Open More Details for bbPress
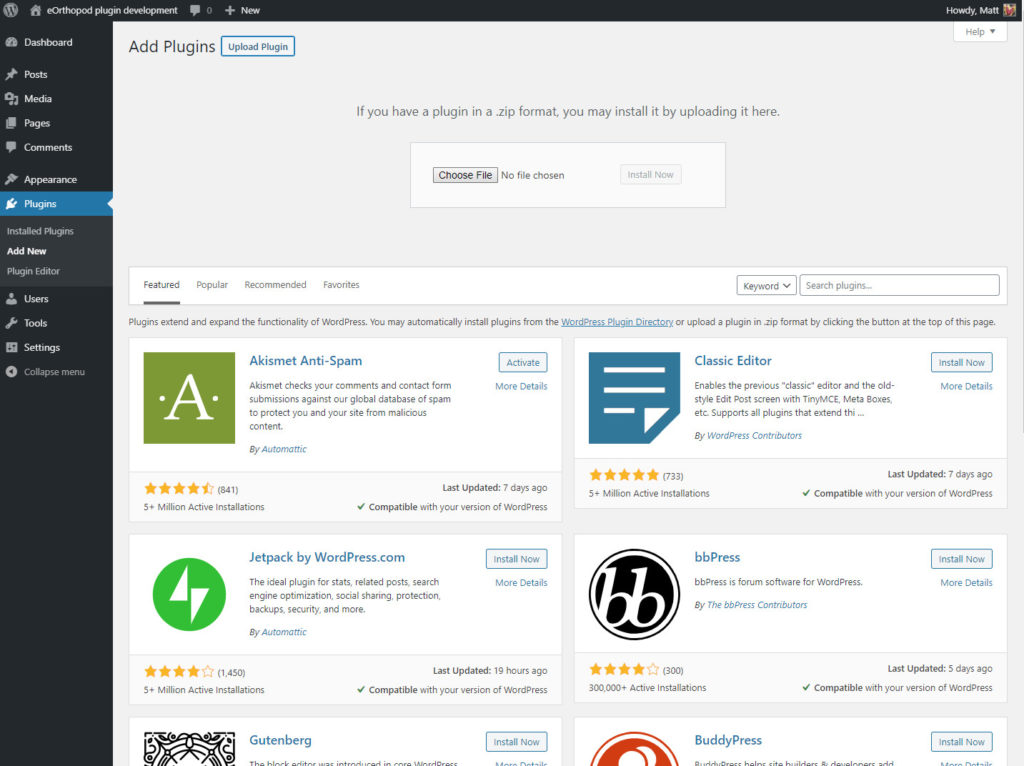 [x=966, y=582]
